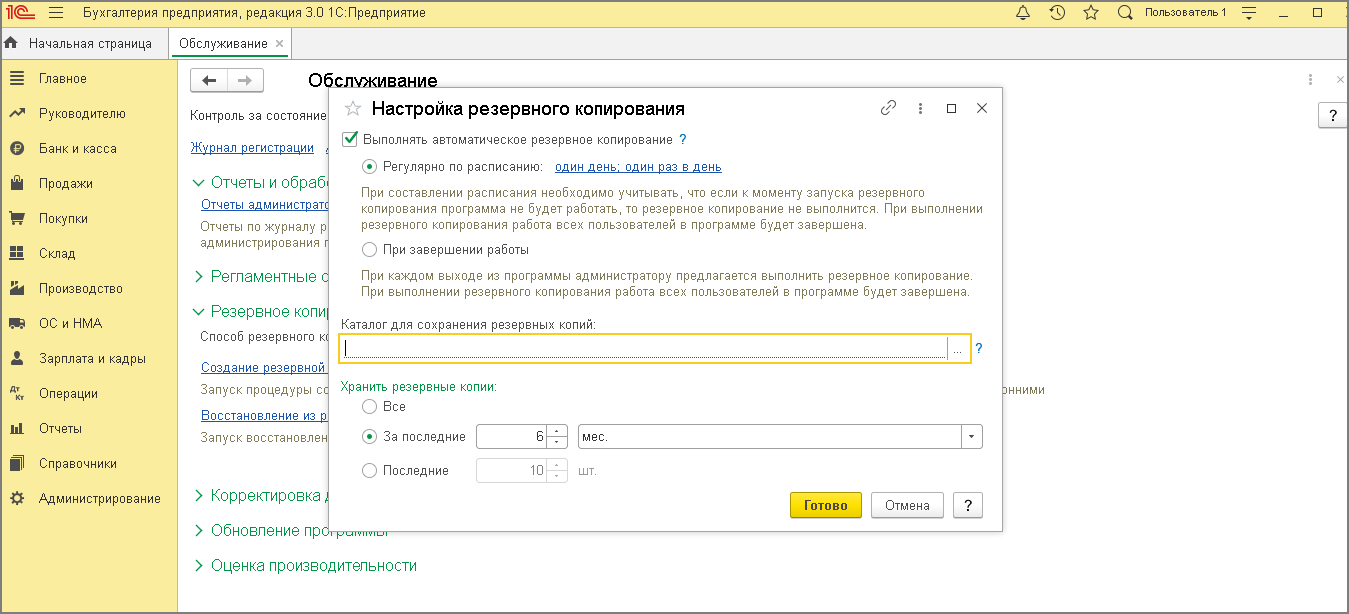Expand Регламентные section in Обслуживание
This screenshot has width=1349, height=614.
point(198,276)
